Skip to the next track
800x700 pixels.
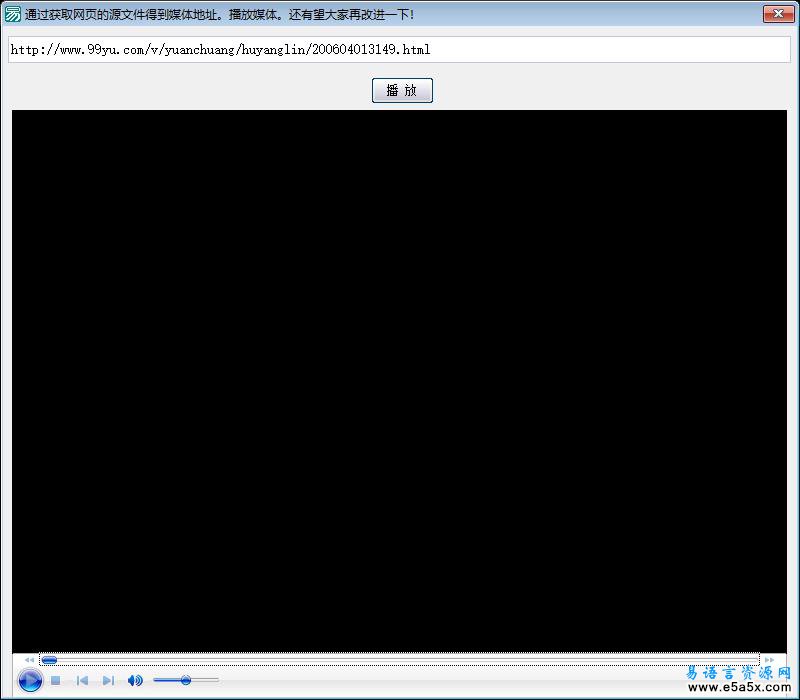(108, 680)
